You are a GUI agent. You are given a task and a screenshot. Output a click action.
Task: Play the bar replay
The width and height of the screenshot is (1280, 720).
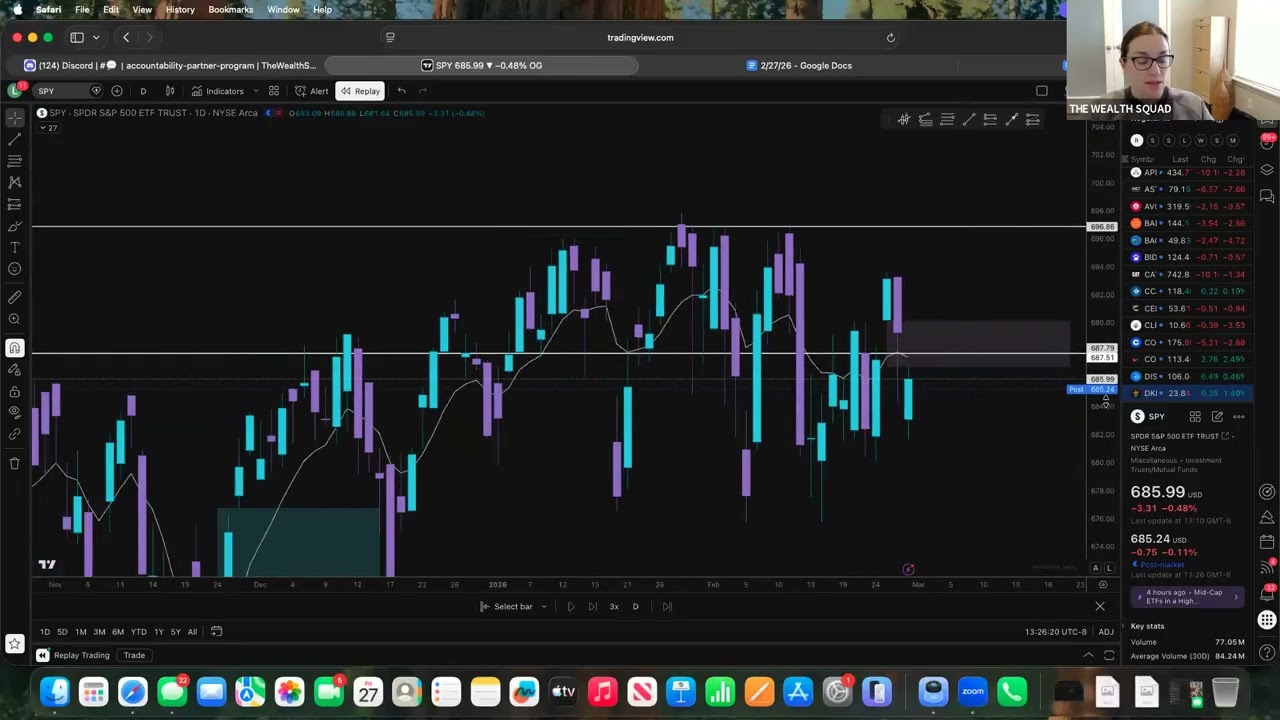[570, 606]
